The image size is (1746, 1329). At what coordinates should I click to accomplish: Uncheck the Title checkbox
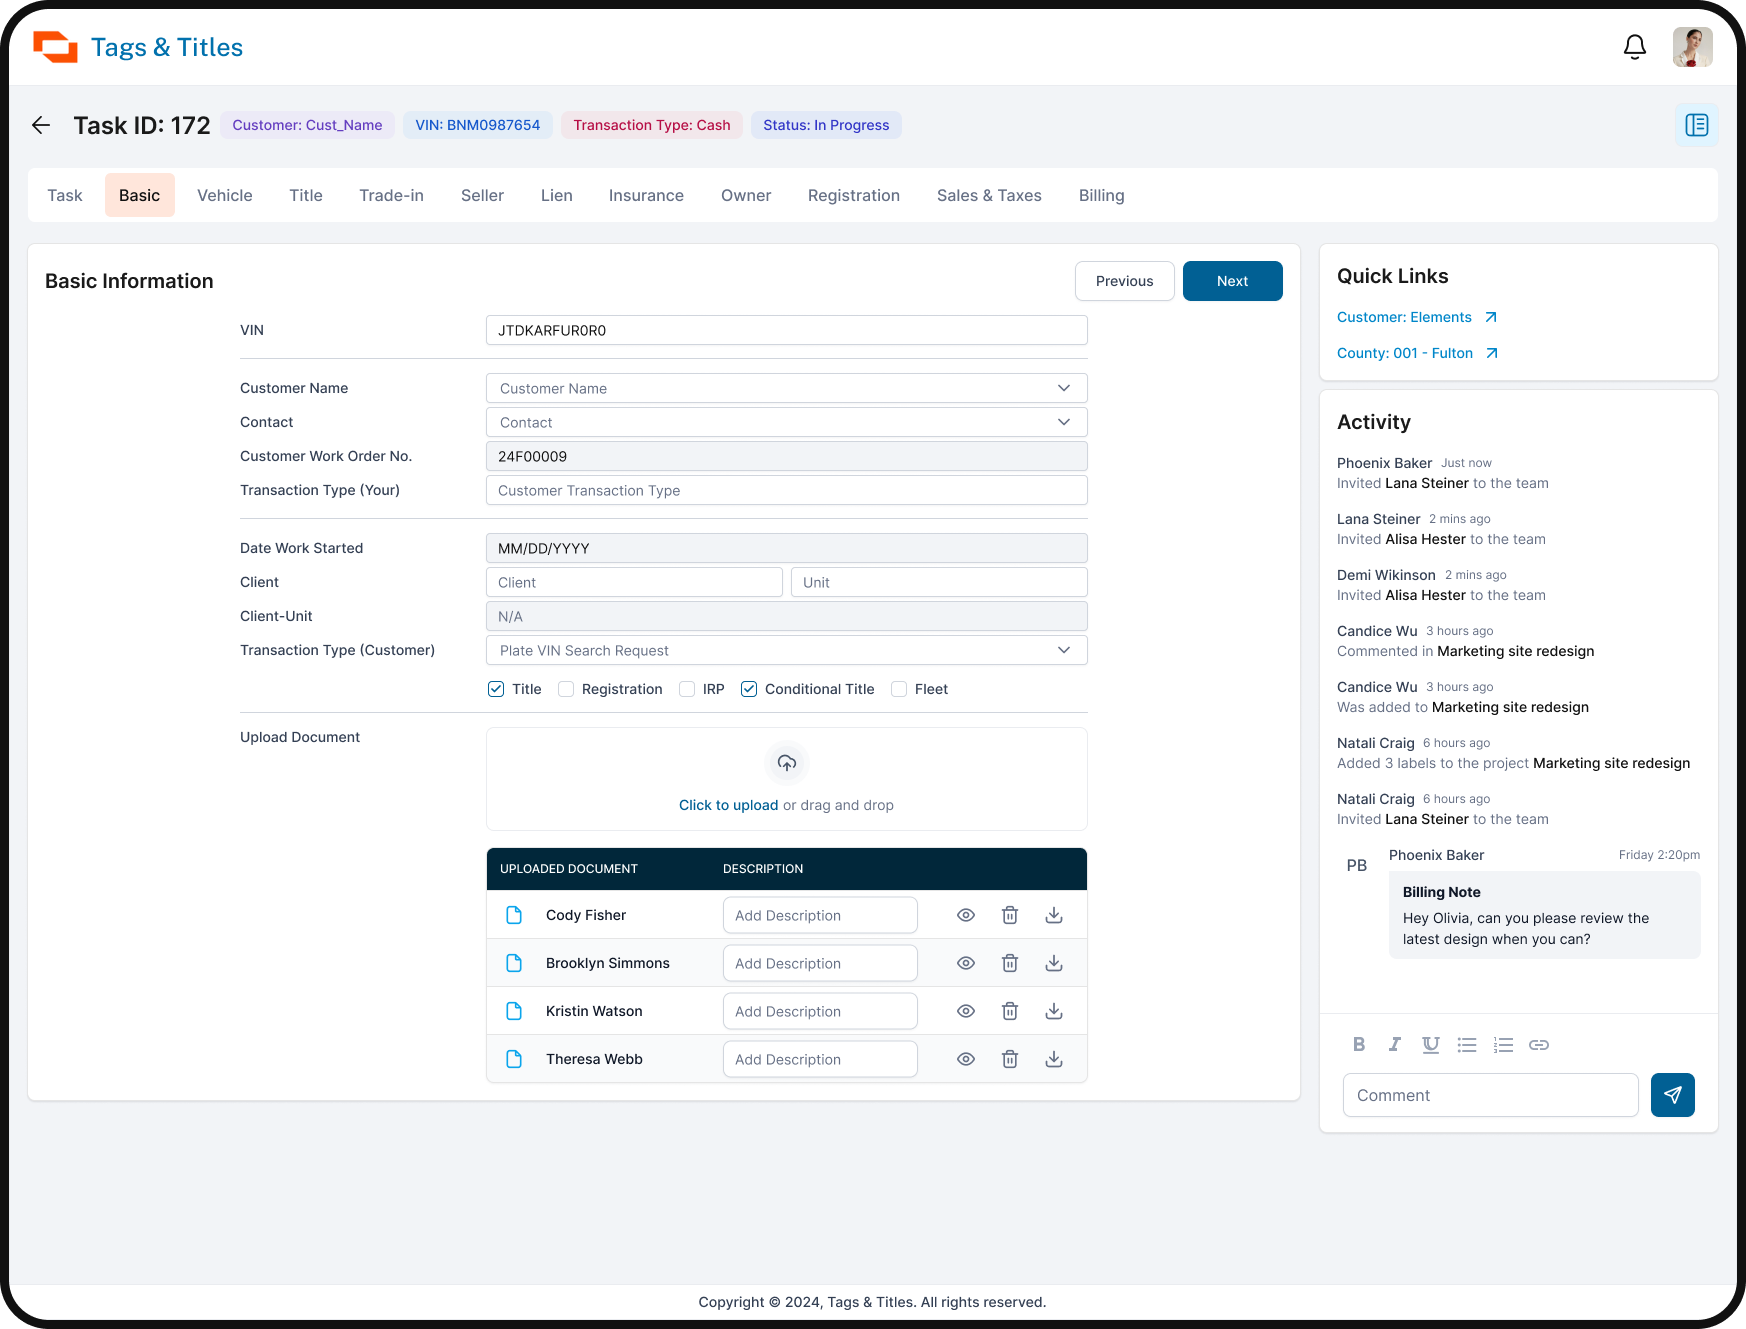(x=496, y=689)
